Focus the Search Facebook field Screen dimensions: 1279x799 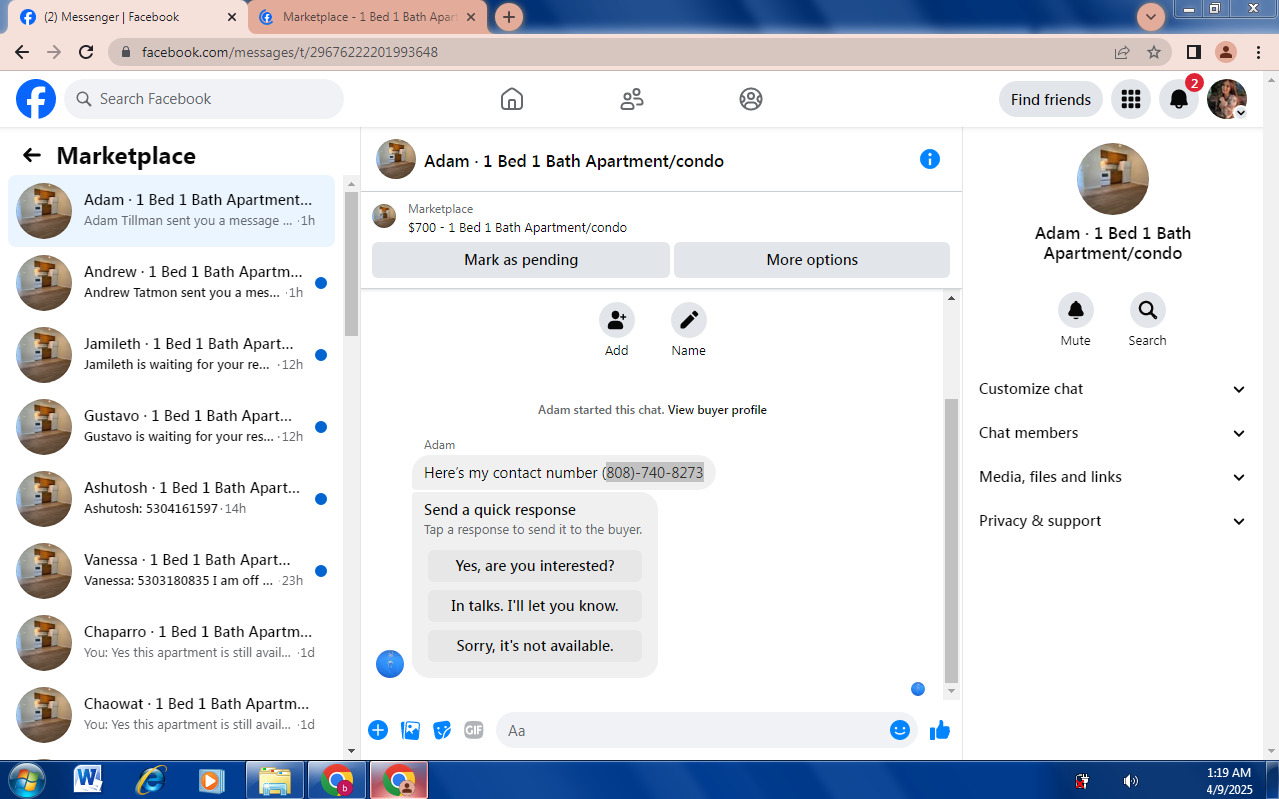tap(204, 99)
